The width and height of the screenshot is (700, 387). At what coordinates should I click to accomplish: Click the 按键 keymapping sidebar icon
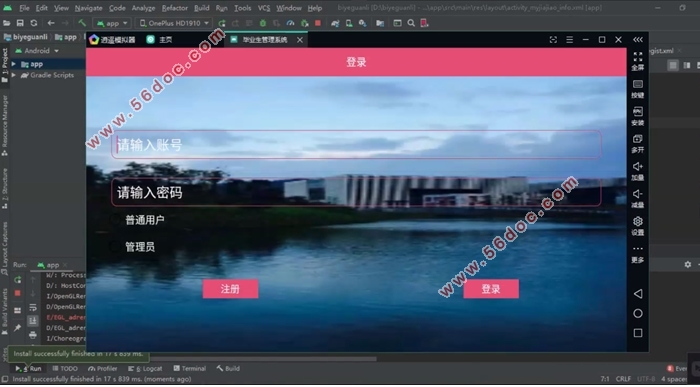point(638,89)
